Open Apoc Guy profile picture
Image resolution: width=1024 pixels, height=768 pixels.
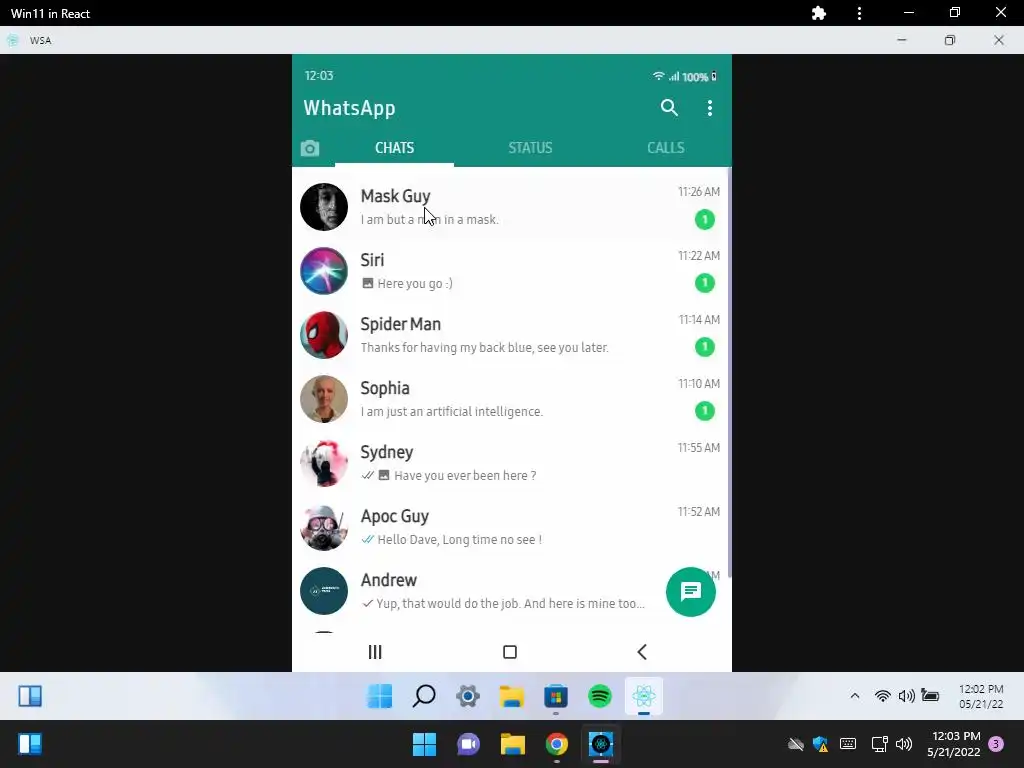tap(324, 527)
